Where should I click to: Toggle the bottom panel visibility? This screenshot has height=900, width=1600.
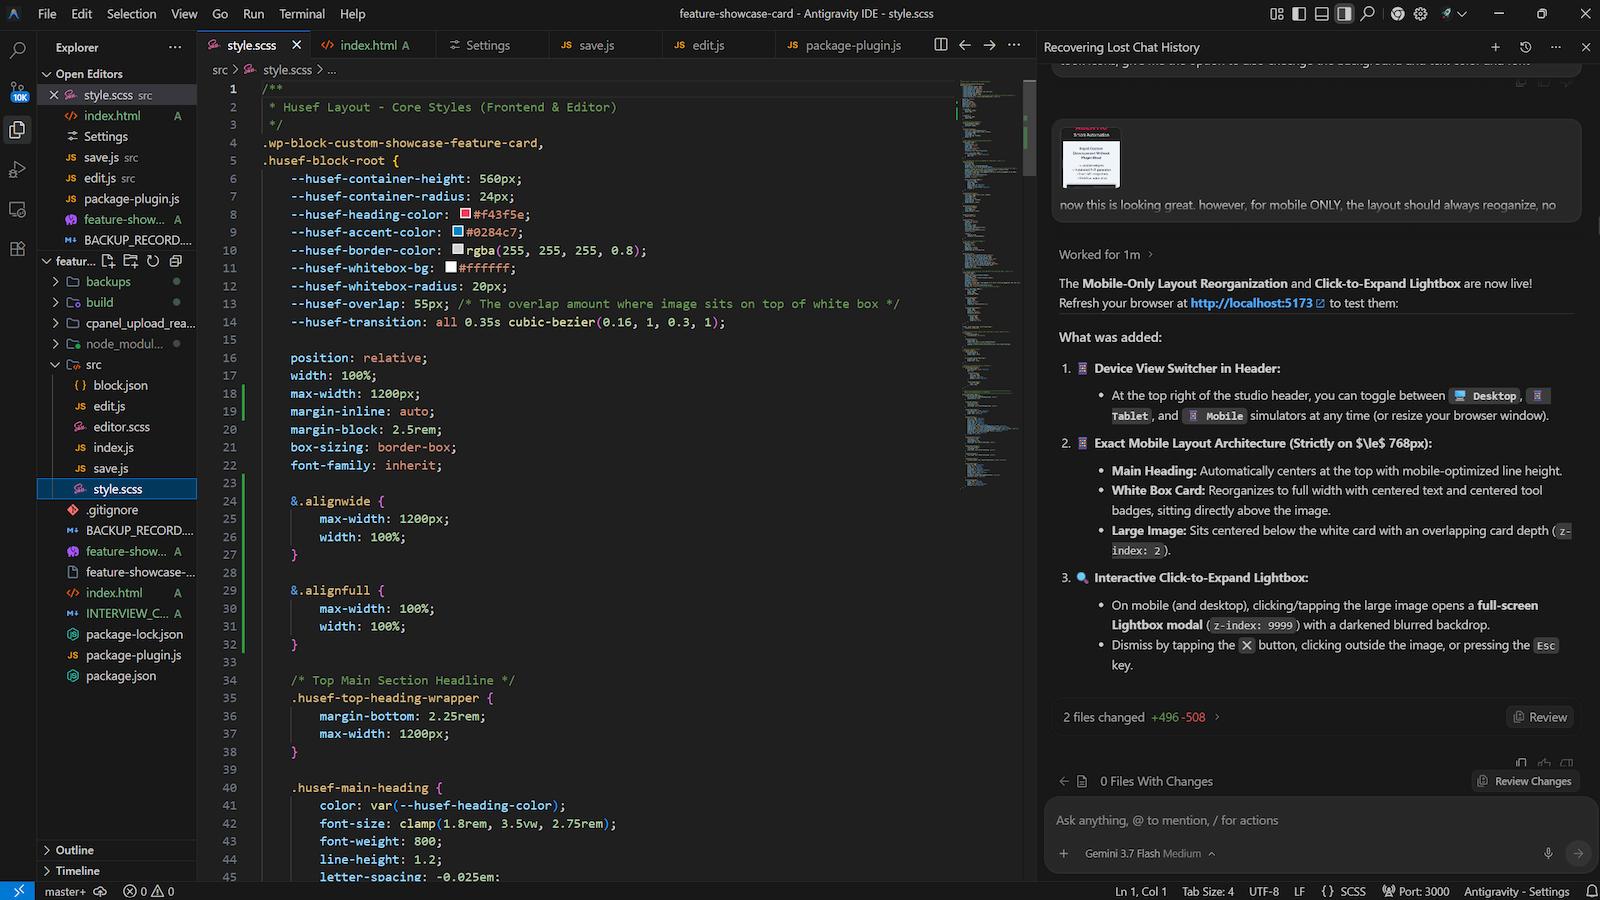1321,14
